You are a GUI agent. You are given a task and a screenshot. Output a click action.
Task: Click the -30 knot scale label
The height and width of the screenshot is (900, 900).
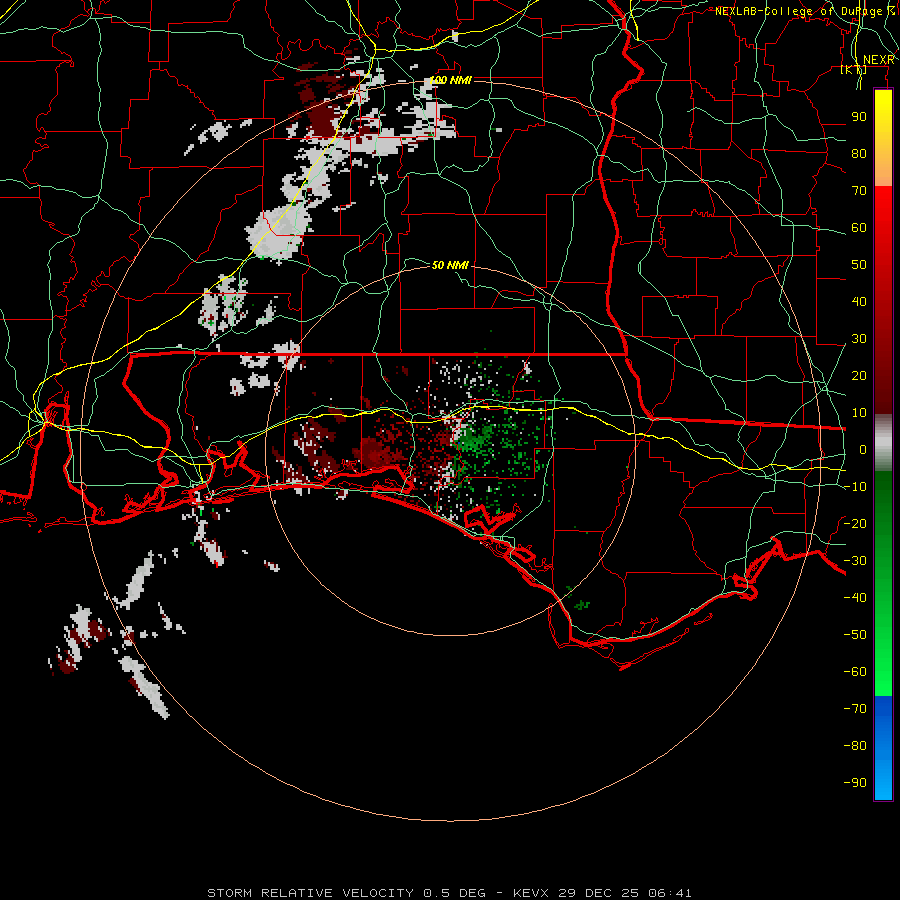click(855, 561)
